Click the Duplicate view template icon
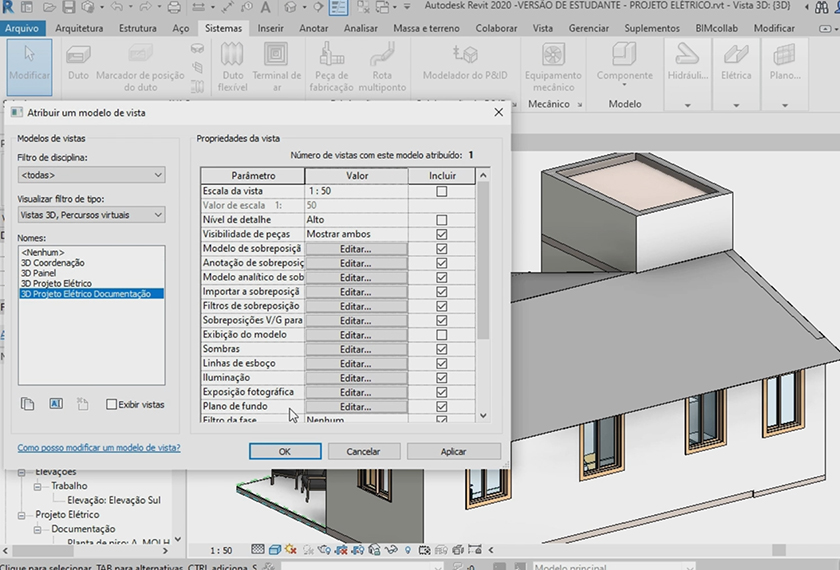This screenshot has width=840, height=570. (x=28, y=404)
